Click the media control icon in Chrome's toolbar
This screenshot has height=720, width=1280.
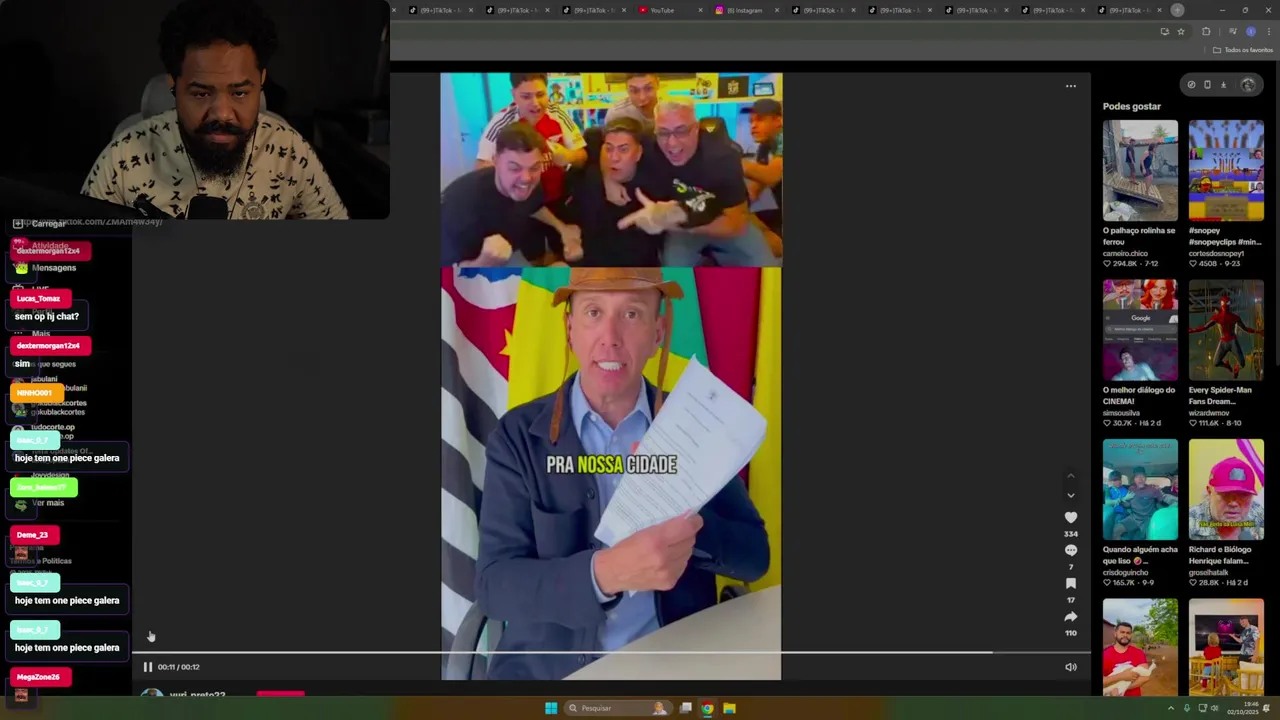1232,32
